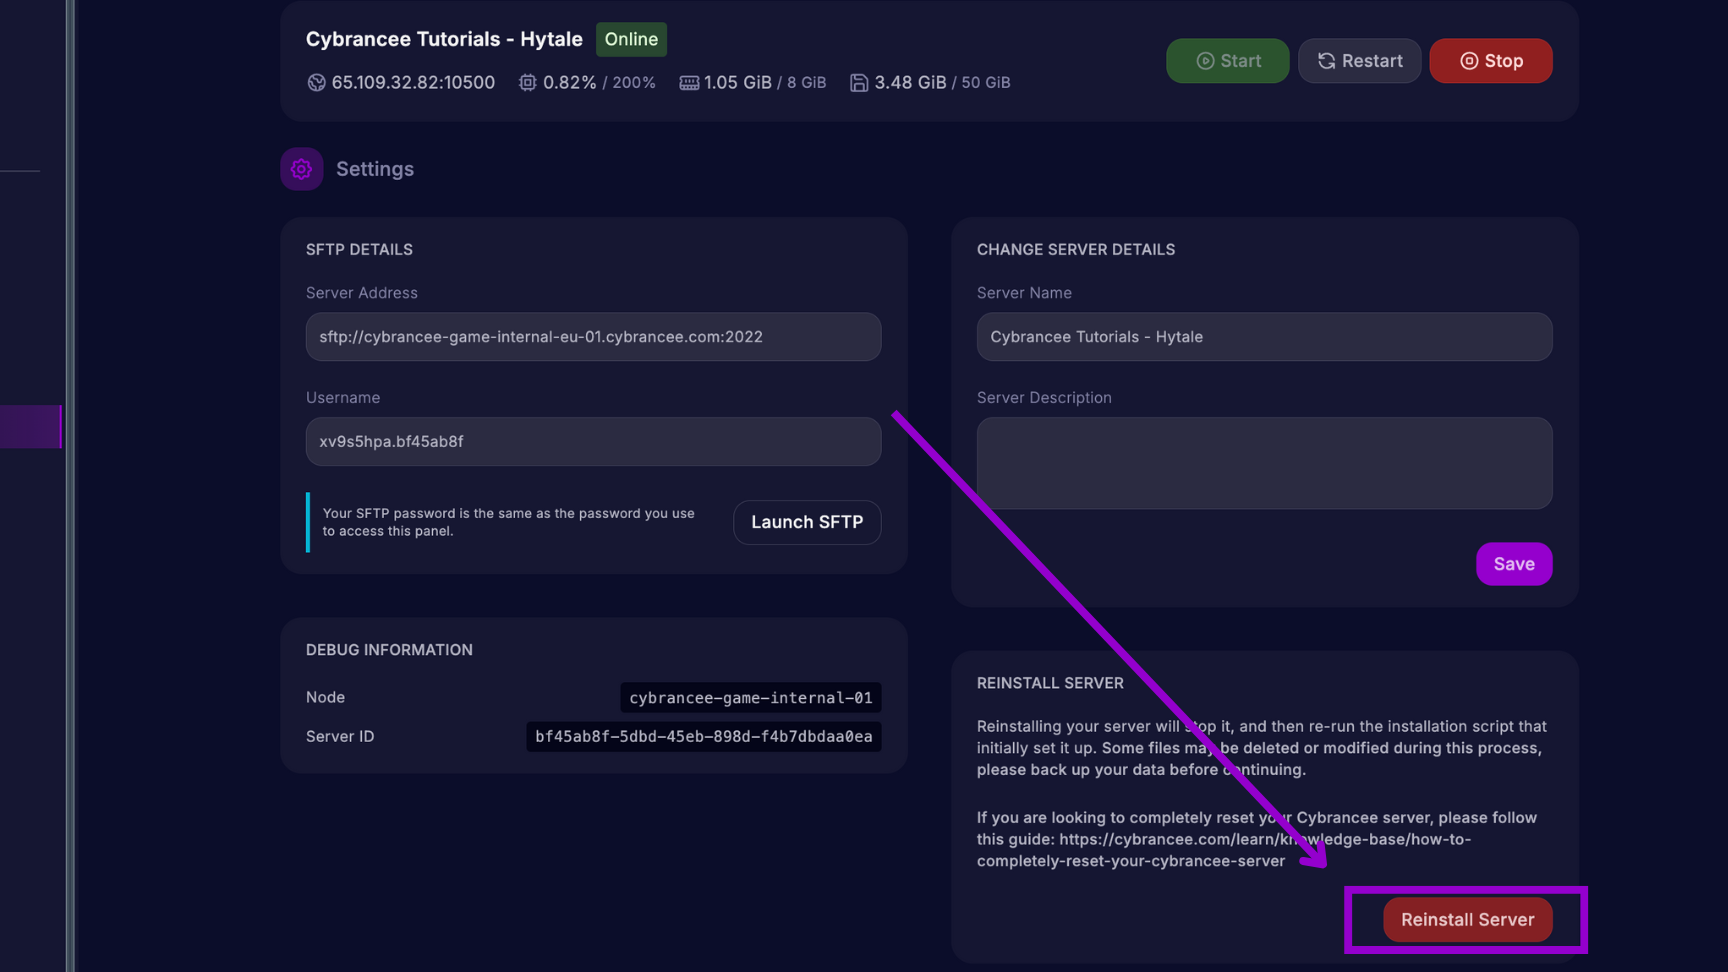This screenshot has width=1728, height=972.
Task: Restart the server
Action: click(1359, 61)
